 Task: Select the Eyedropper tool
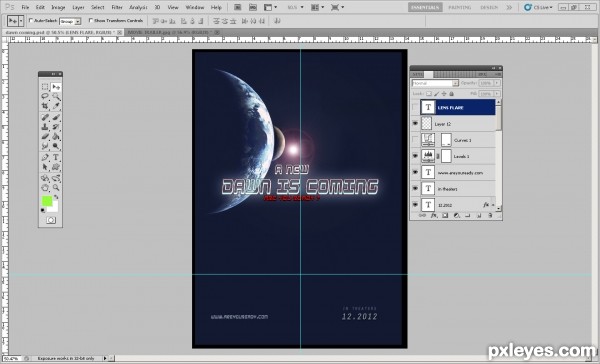tap(56, 106)
